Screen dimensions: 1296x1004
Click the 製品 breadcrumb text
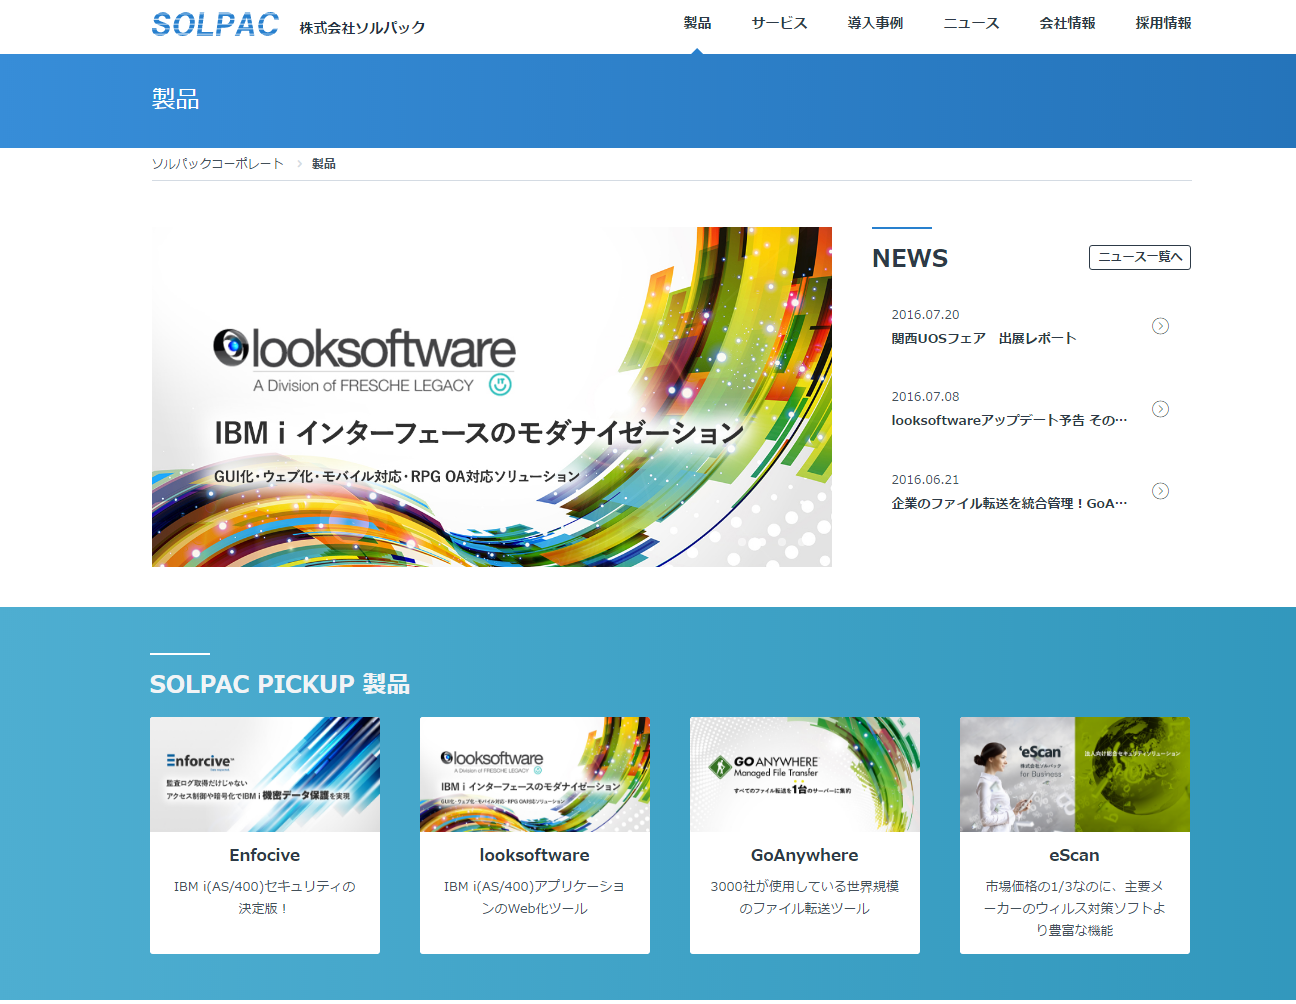coord(324,164)
